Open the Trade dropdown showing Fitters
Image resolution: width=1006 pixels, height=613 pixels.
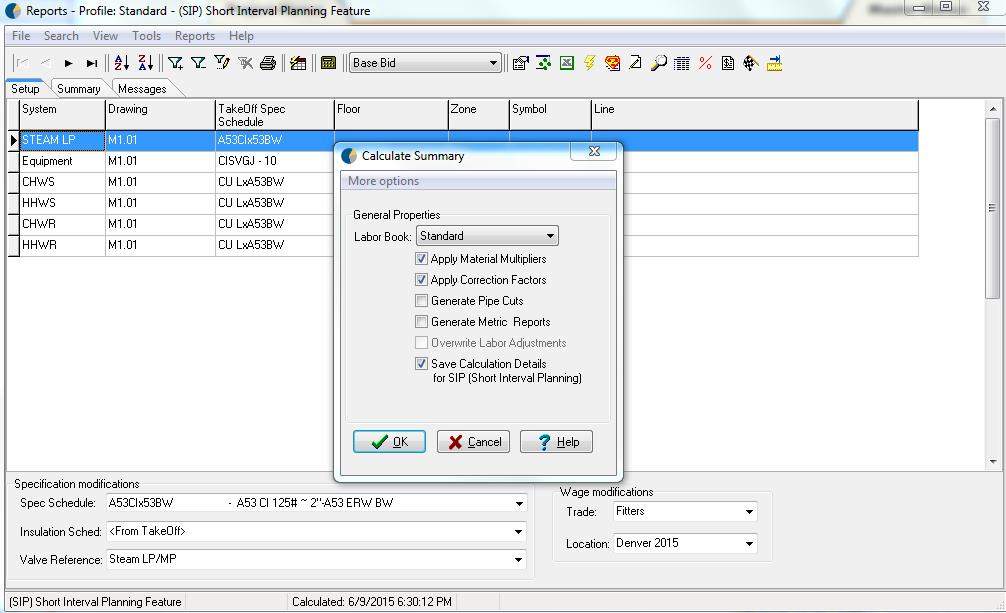click(749, 512)
